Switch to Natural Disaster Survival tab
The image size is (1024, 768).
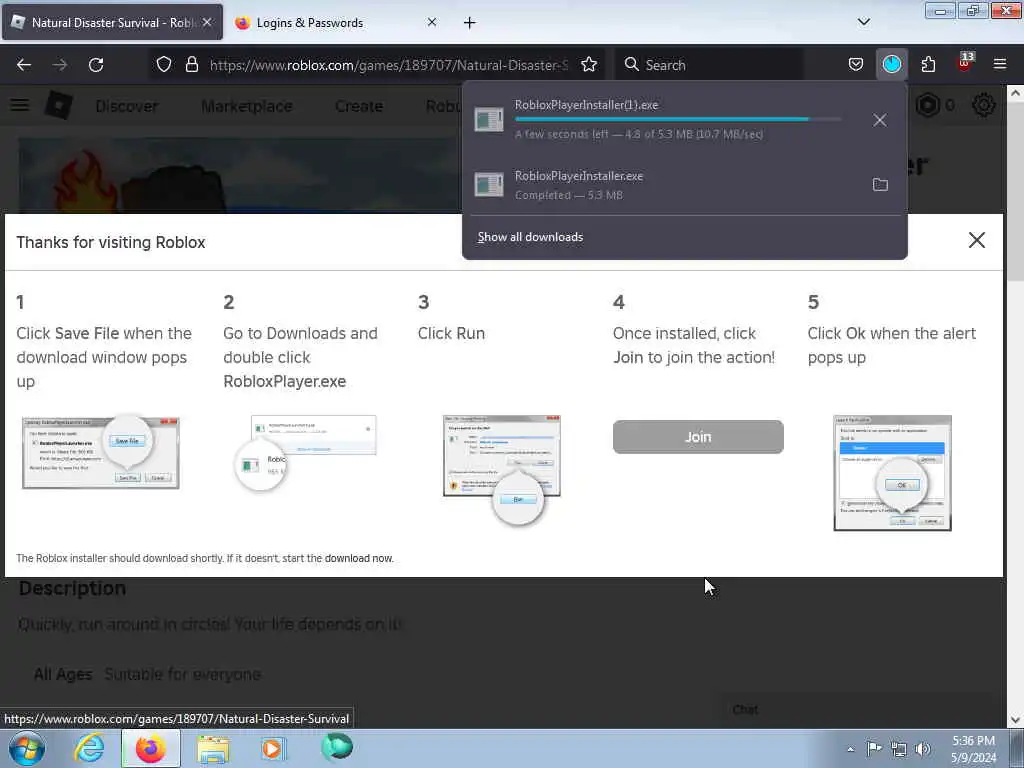pyautogui.click(x=112, y=22)
